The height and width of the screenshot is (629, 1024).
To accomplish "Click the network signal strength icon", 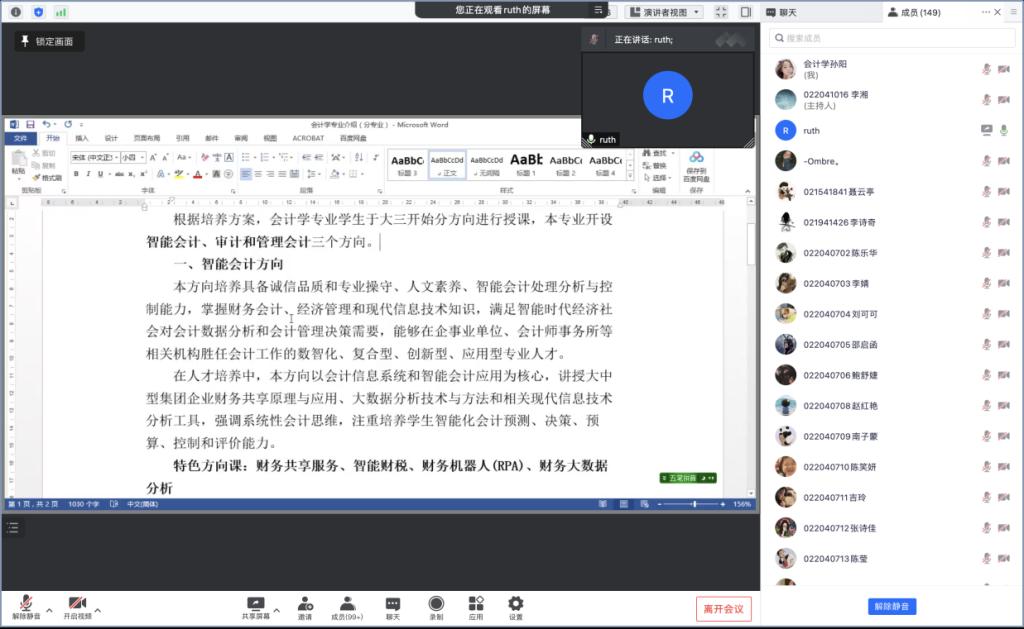I will pyautogui.click(x=61, y=12).
